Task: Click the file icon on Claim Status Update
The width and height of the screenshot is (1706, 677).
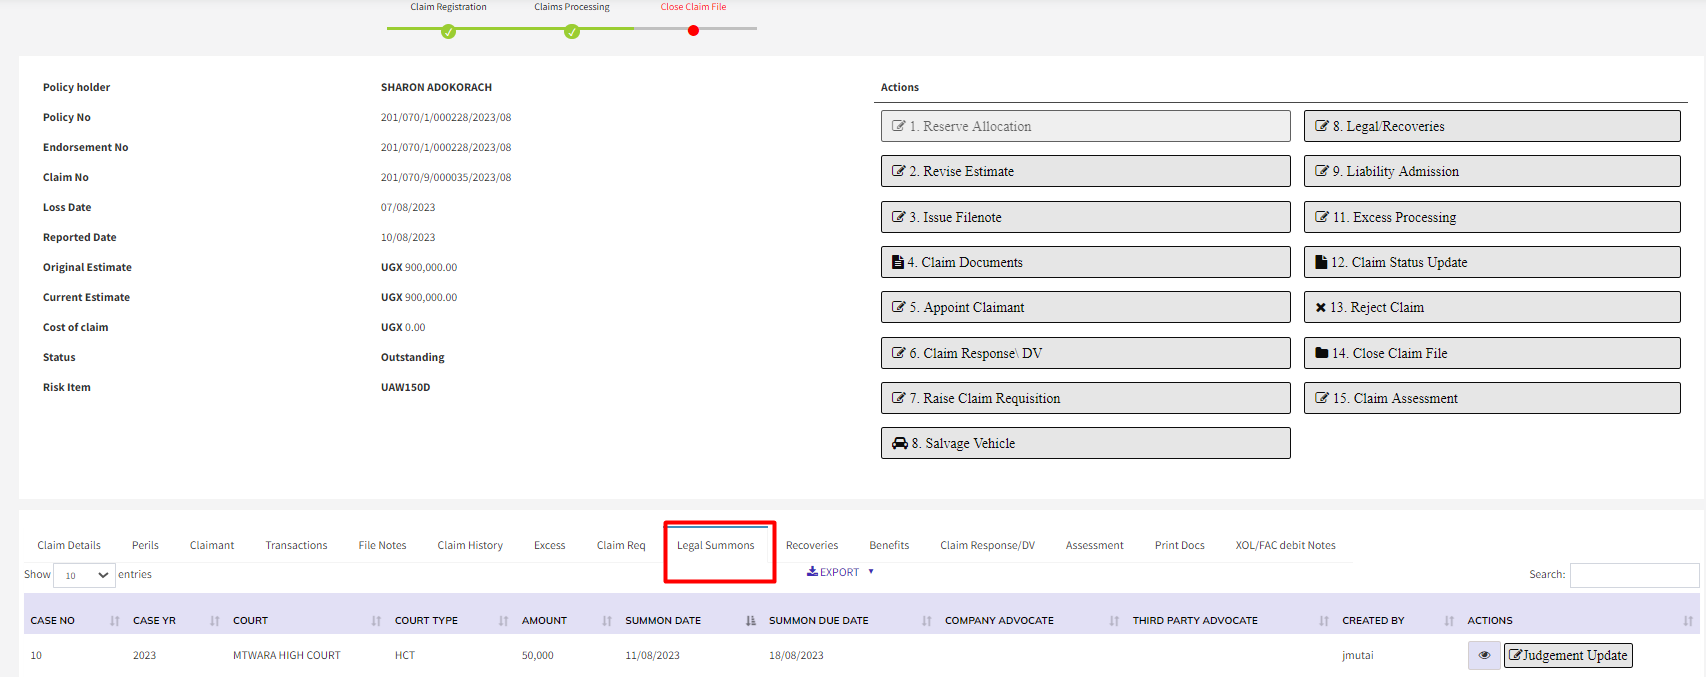Action: [x=1321, y=262]
